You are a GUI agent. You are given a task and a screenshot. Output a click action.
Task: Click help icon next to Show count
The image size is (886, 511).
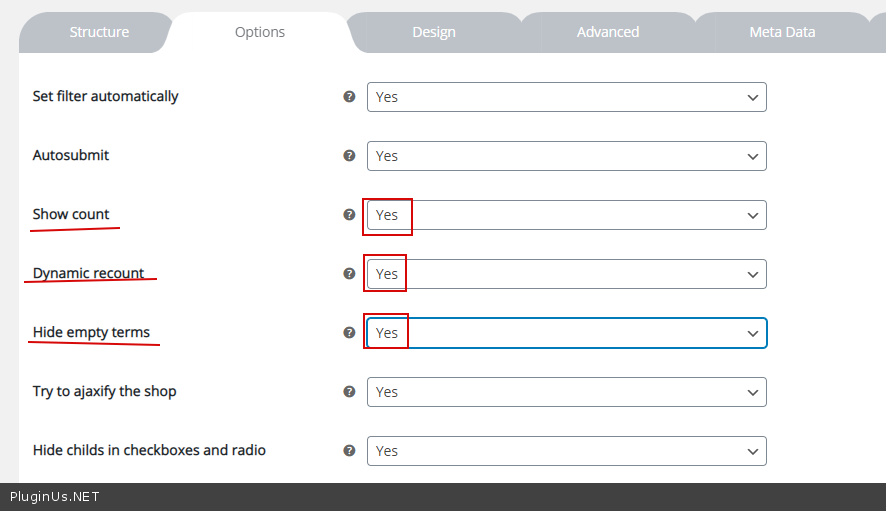click(x=349, y=215)
